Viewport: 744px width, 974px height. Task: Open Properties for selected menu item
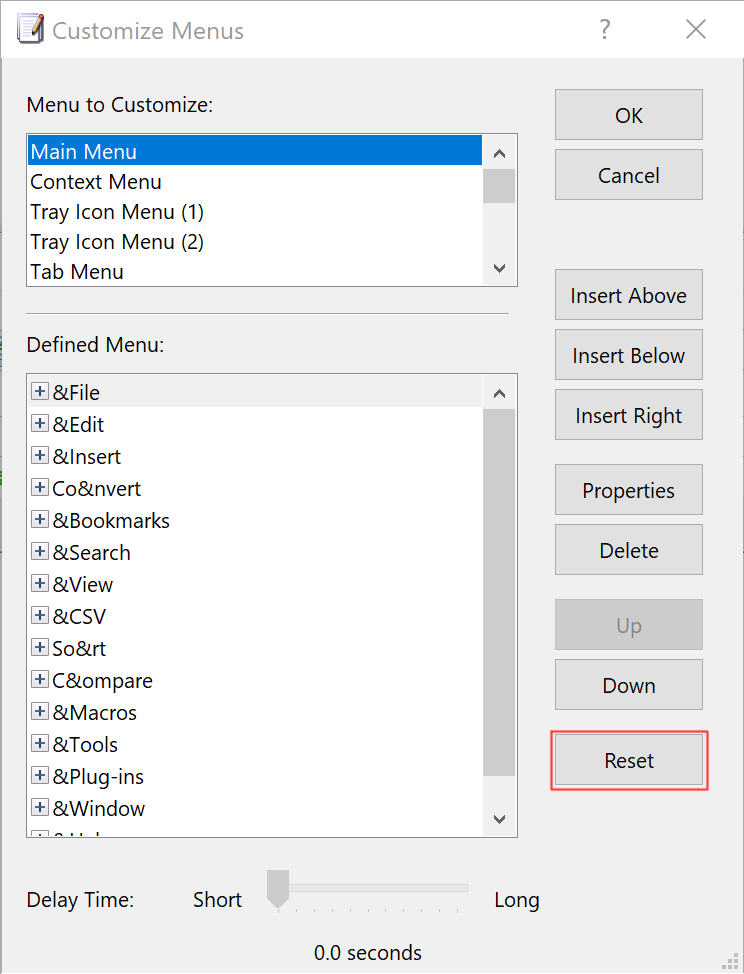(628, 490)
